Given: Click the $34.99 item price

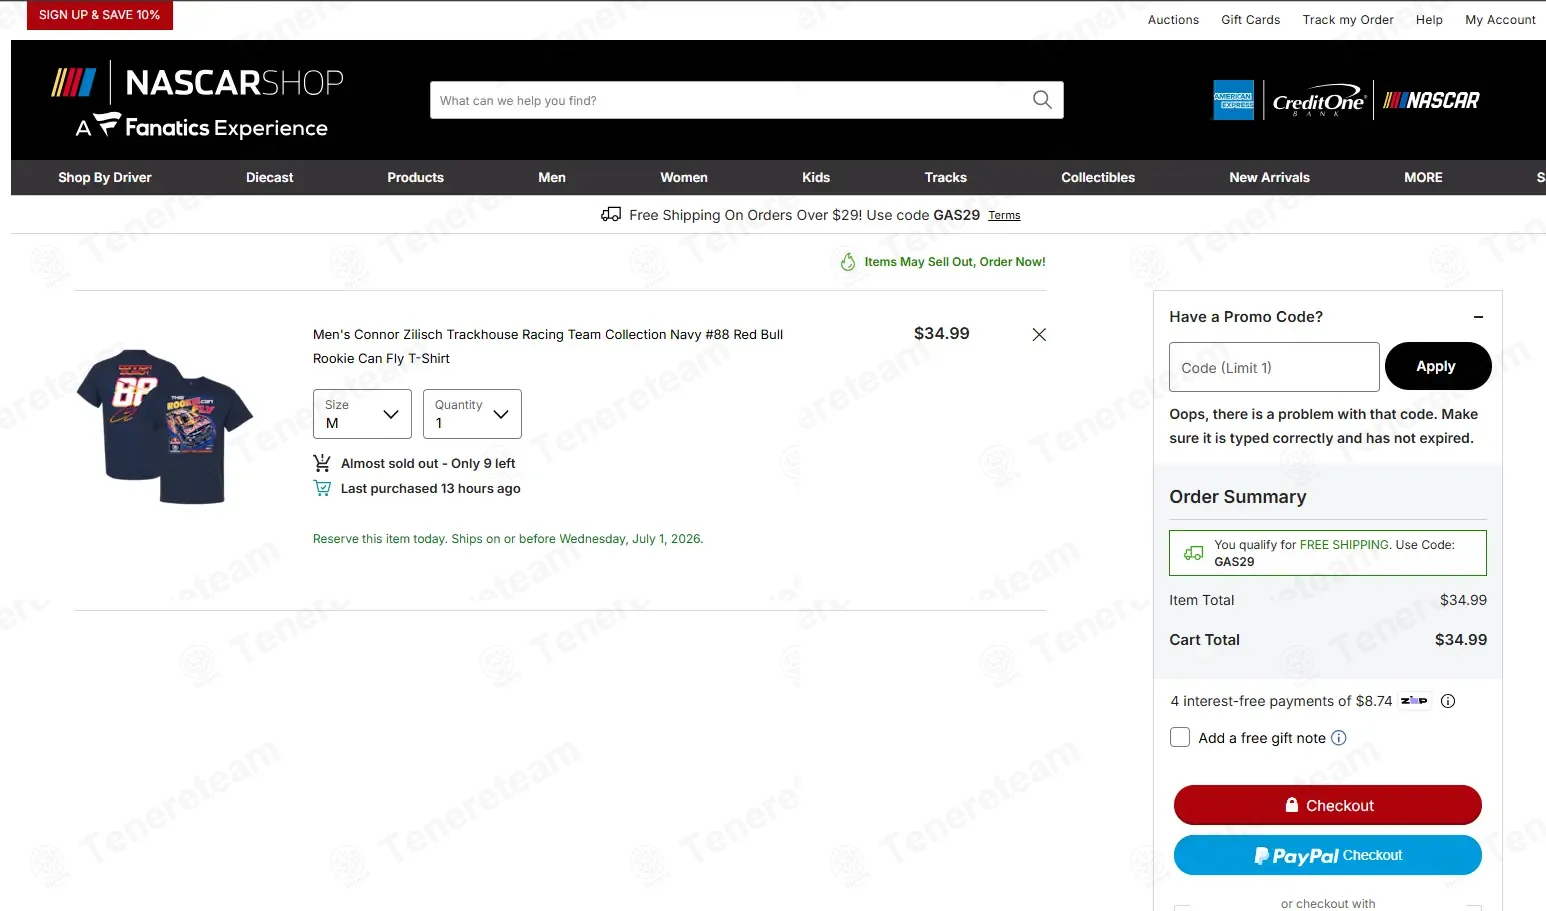Looking at the screenshot, I should coord(941,334).
